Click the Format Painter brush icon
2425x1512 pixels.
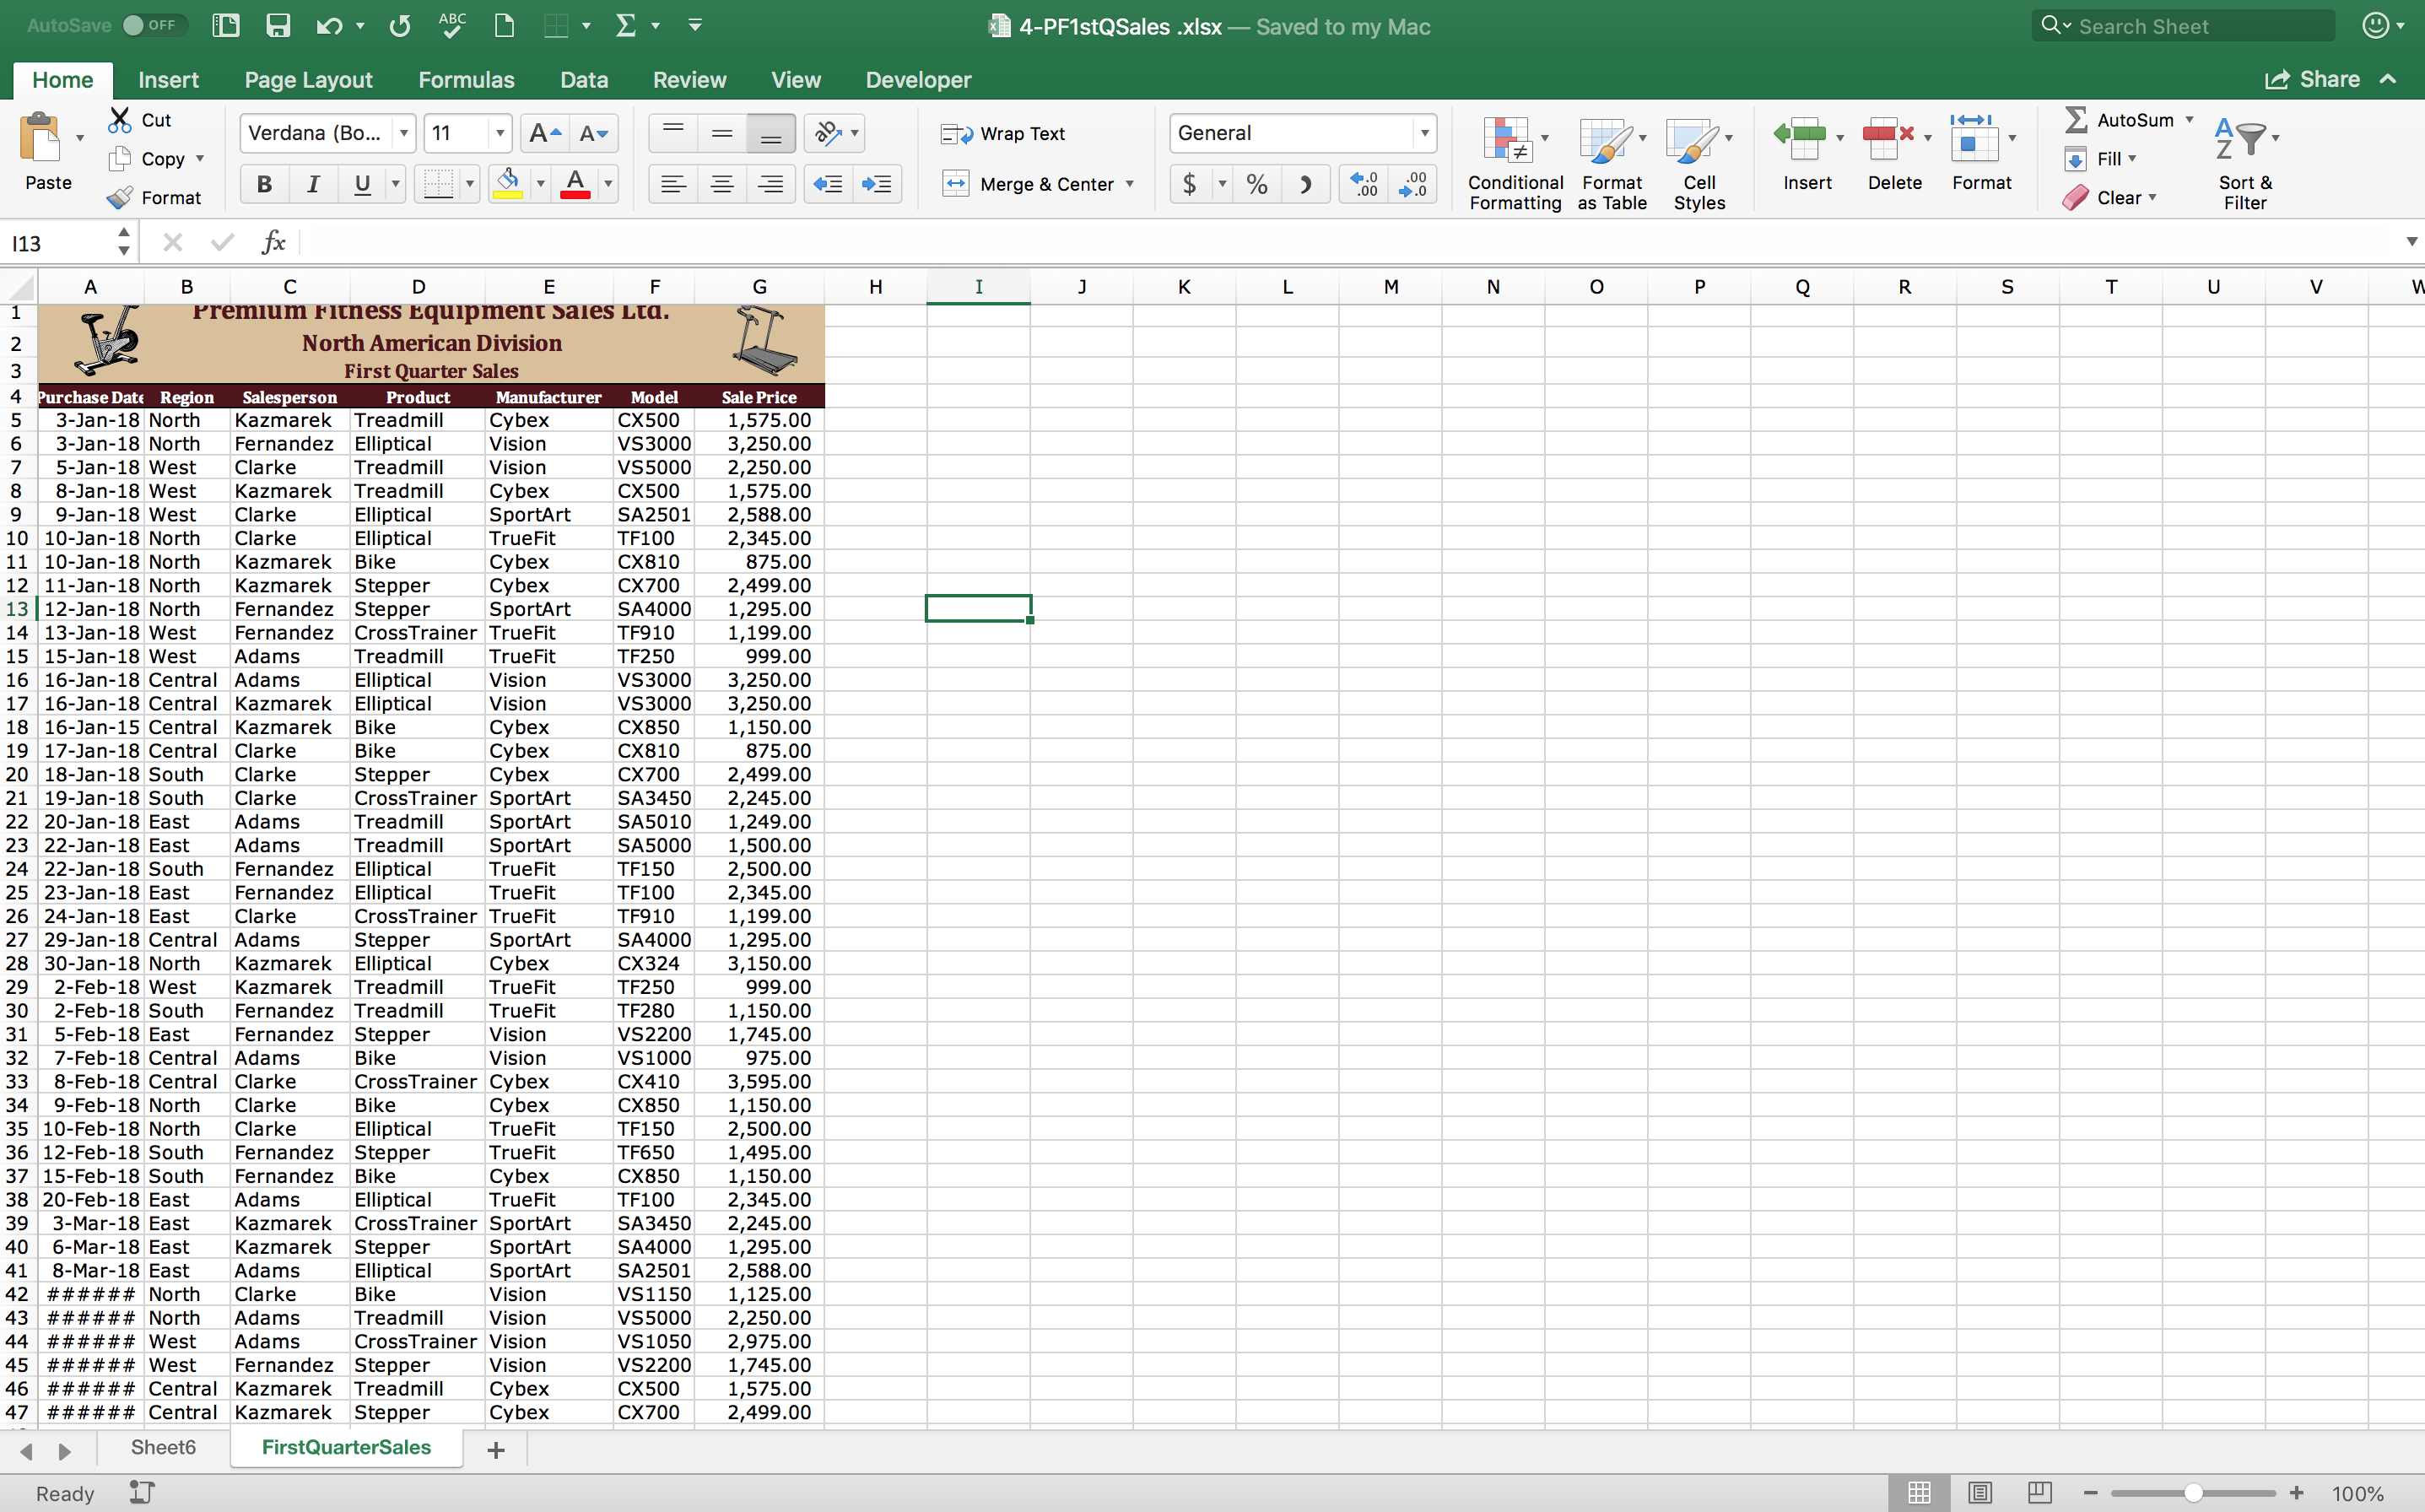(x=120, y=198)
